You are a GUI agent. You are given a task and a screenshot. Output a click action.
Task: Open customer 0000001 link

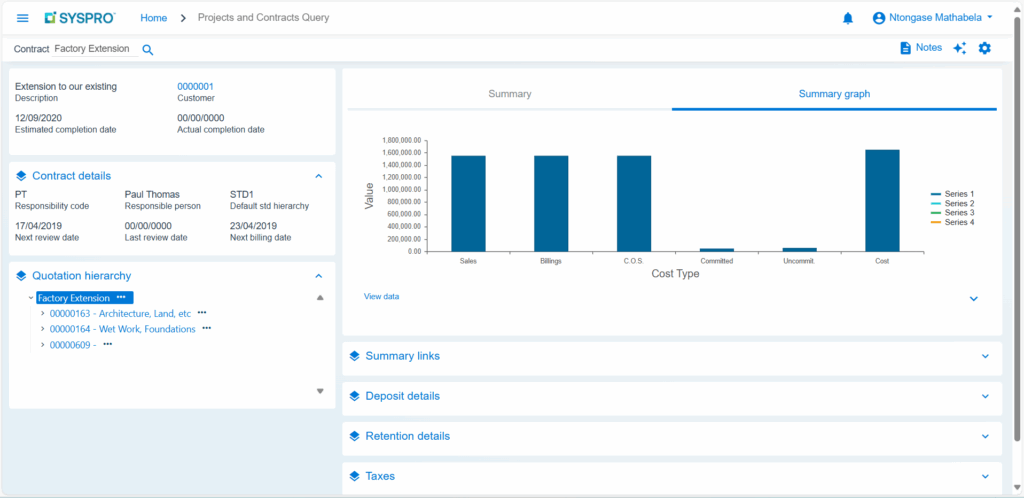click(x=195, y=87)
